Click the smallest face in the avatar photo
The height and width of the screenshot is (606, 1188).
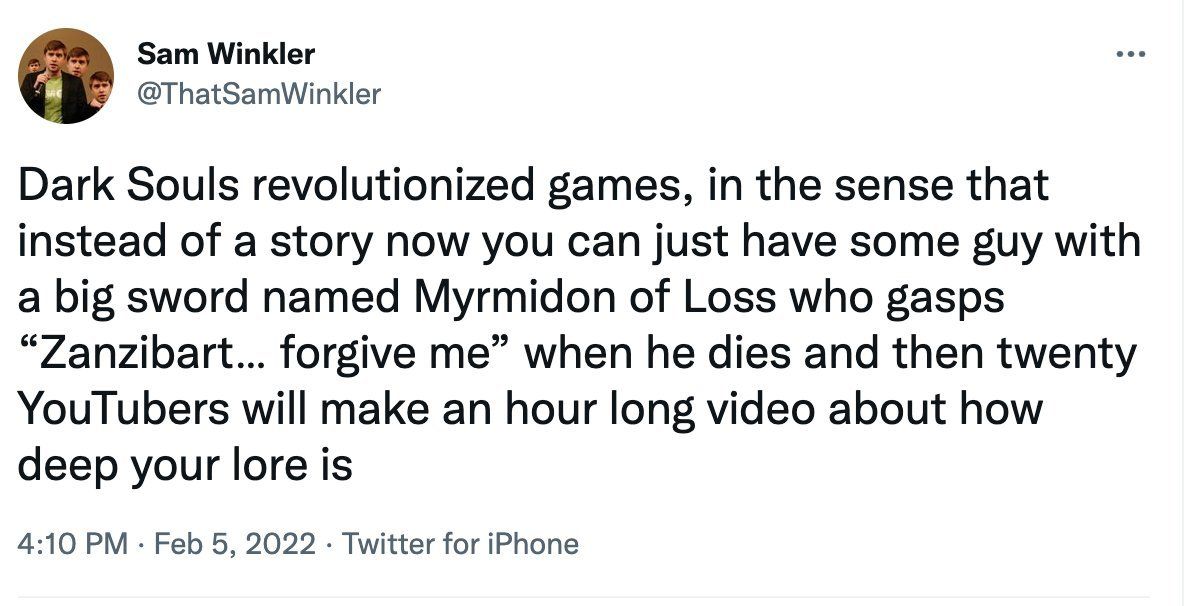tap(33, 65)
